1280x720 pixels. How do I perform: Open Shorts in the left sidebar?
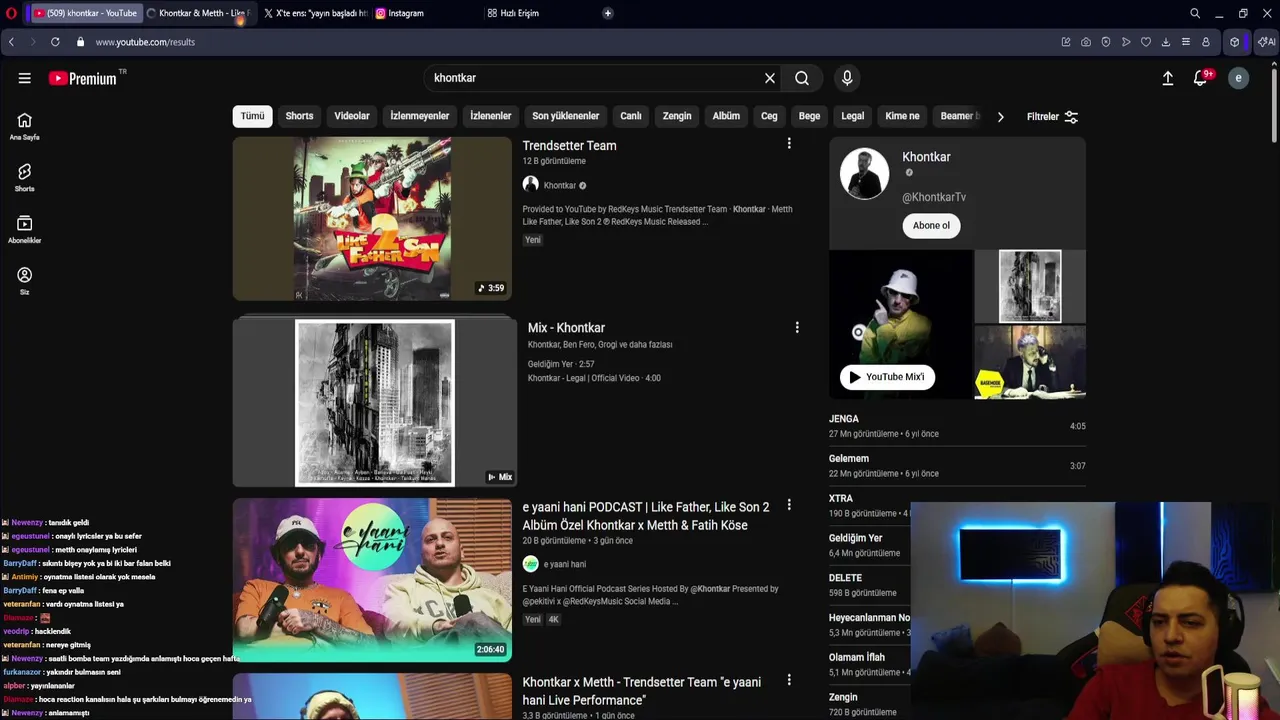pyautogui.click(x=24, y=178)
